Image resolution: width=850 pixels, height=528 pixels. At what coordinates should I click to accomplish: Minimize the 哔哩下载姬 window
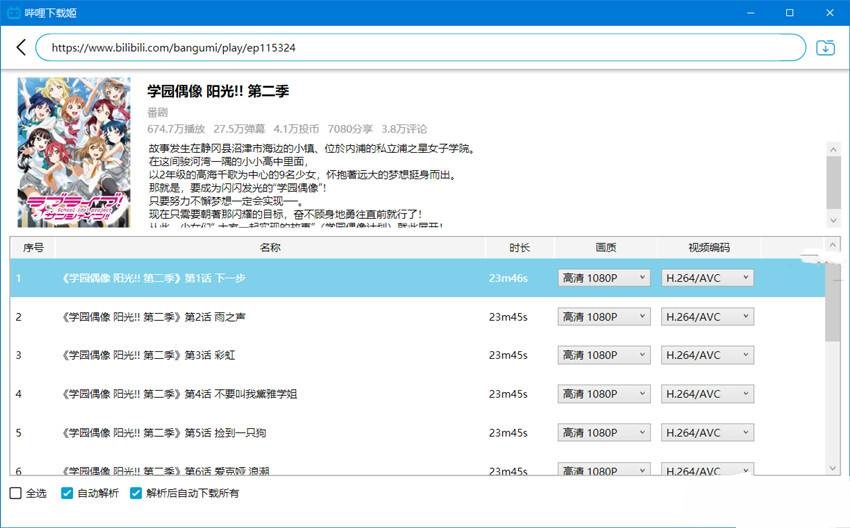click(750, 12)
